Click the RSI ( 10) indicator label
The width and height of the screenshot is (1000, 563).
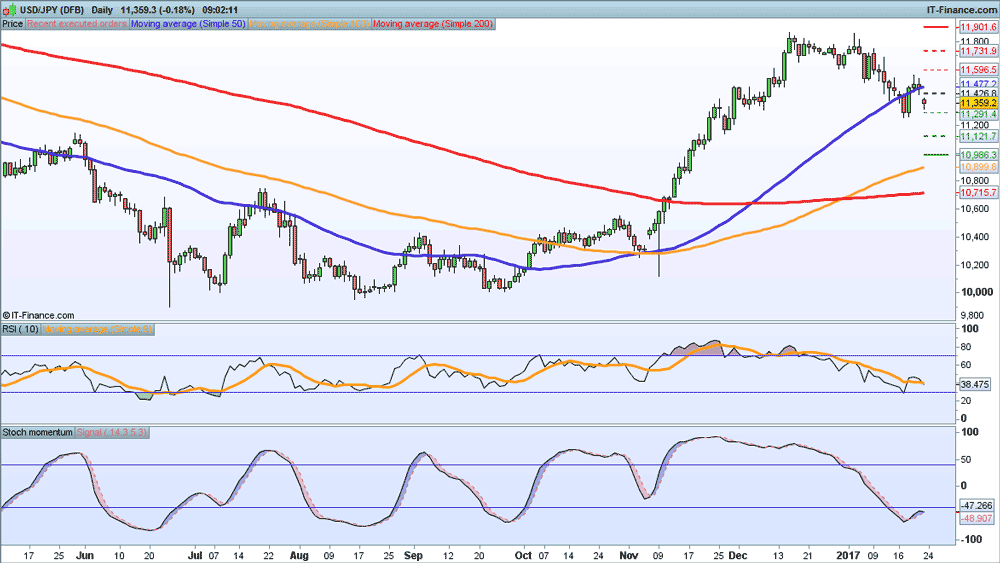[x=20, y=330]
